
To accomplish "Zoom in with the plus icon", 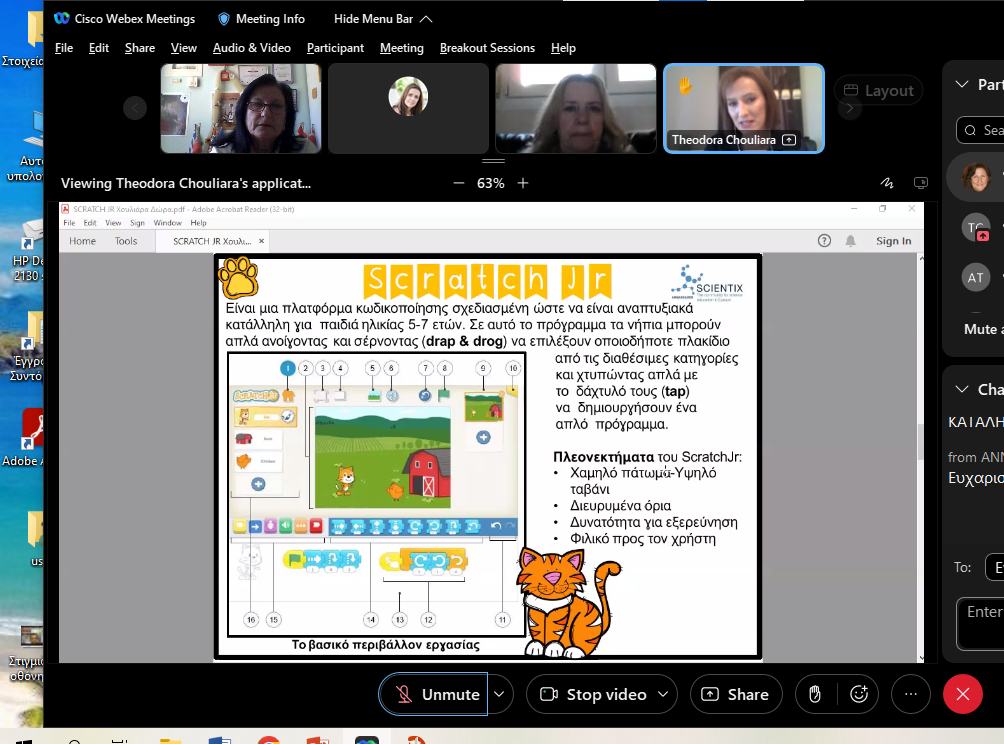I will coord(522,183).
